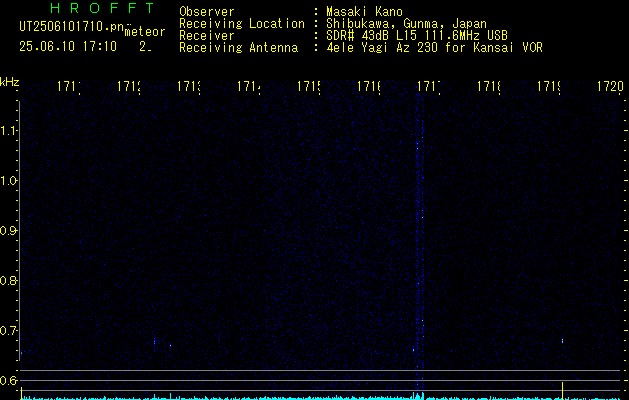
Task: Click the date 25.06.10 17:10 text
Action: tap(68, 46)
